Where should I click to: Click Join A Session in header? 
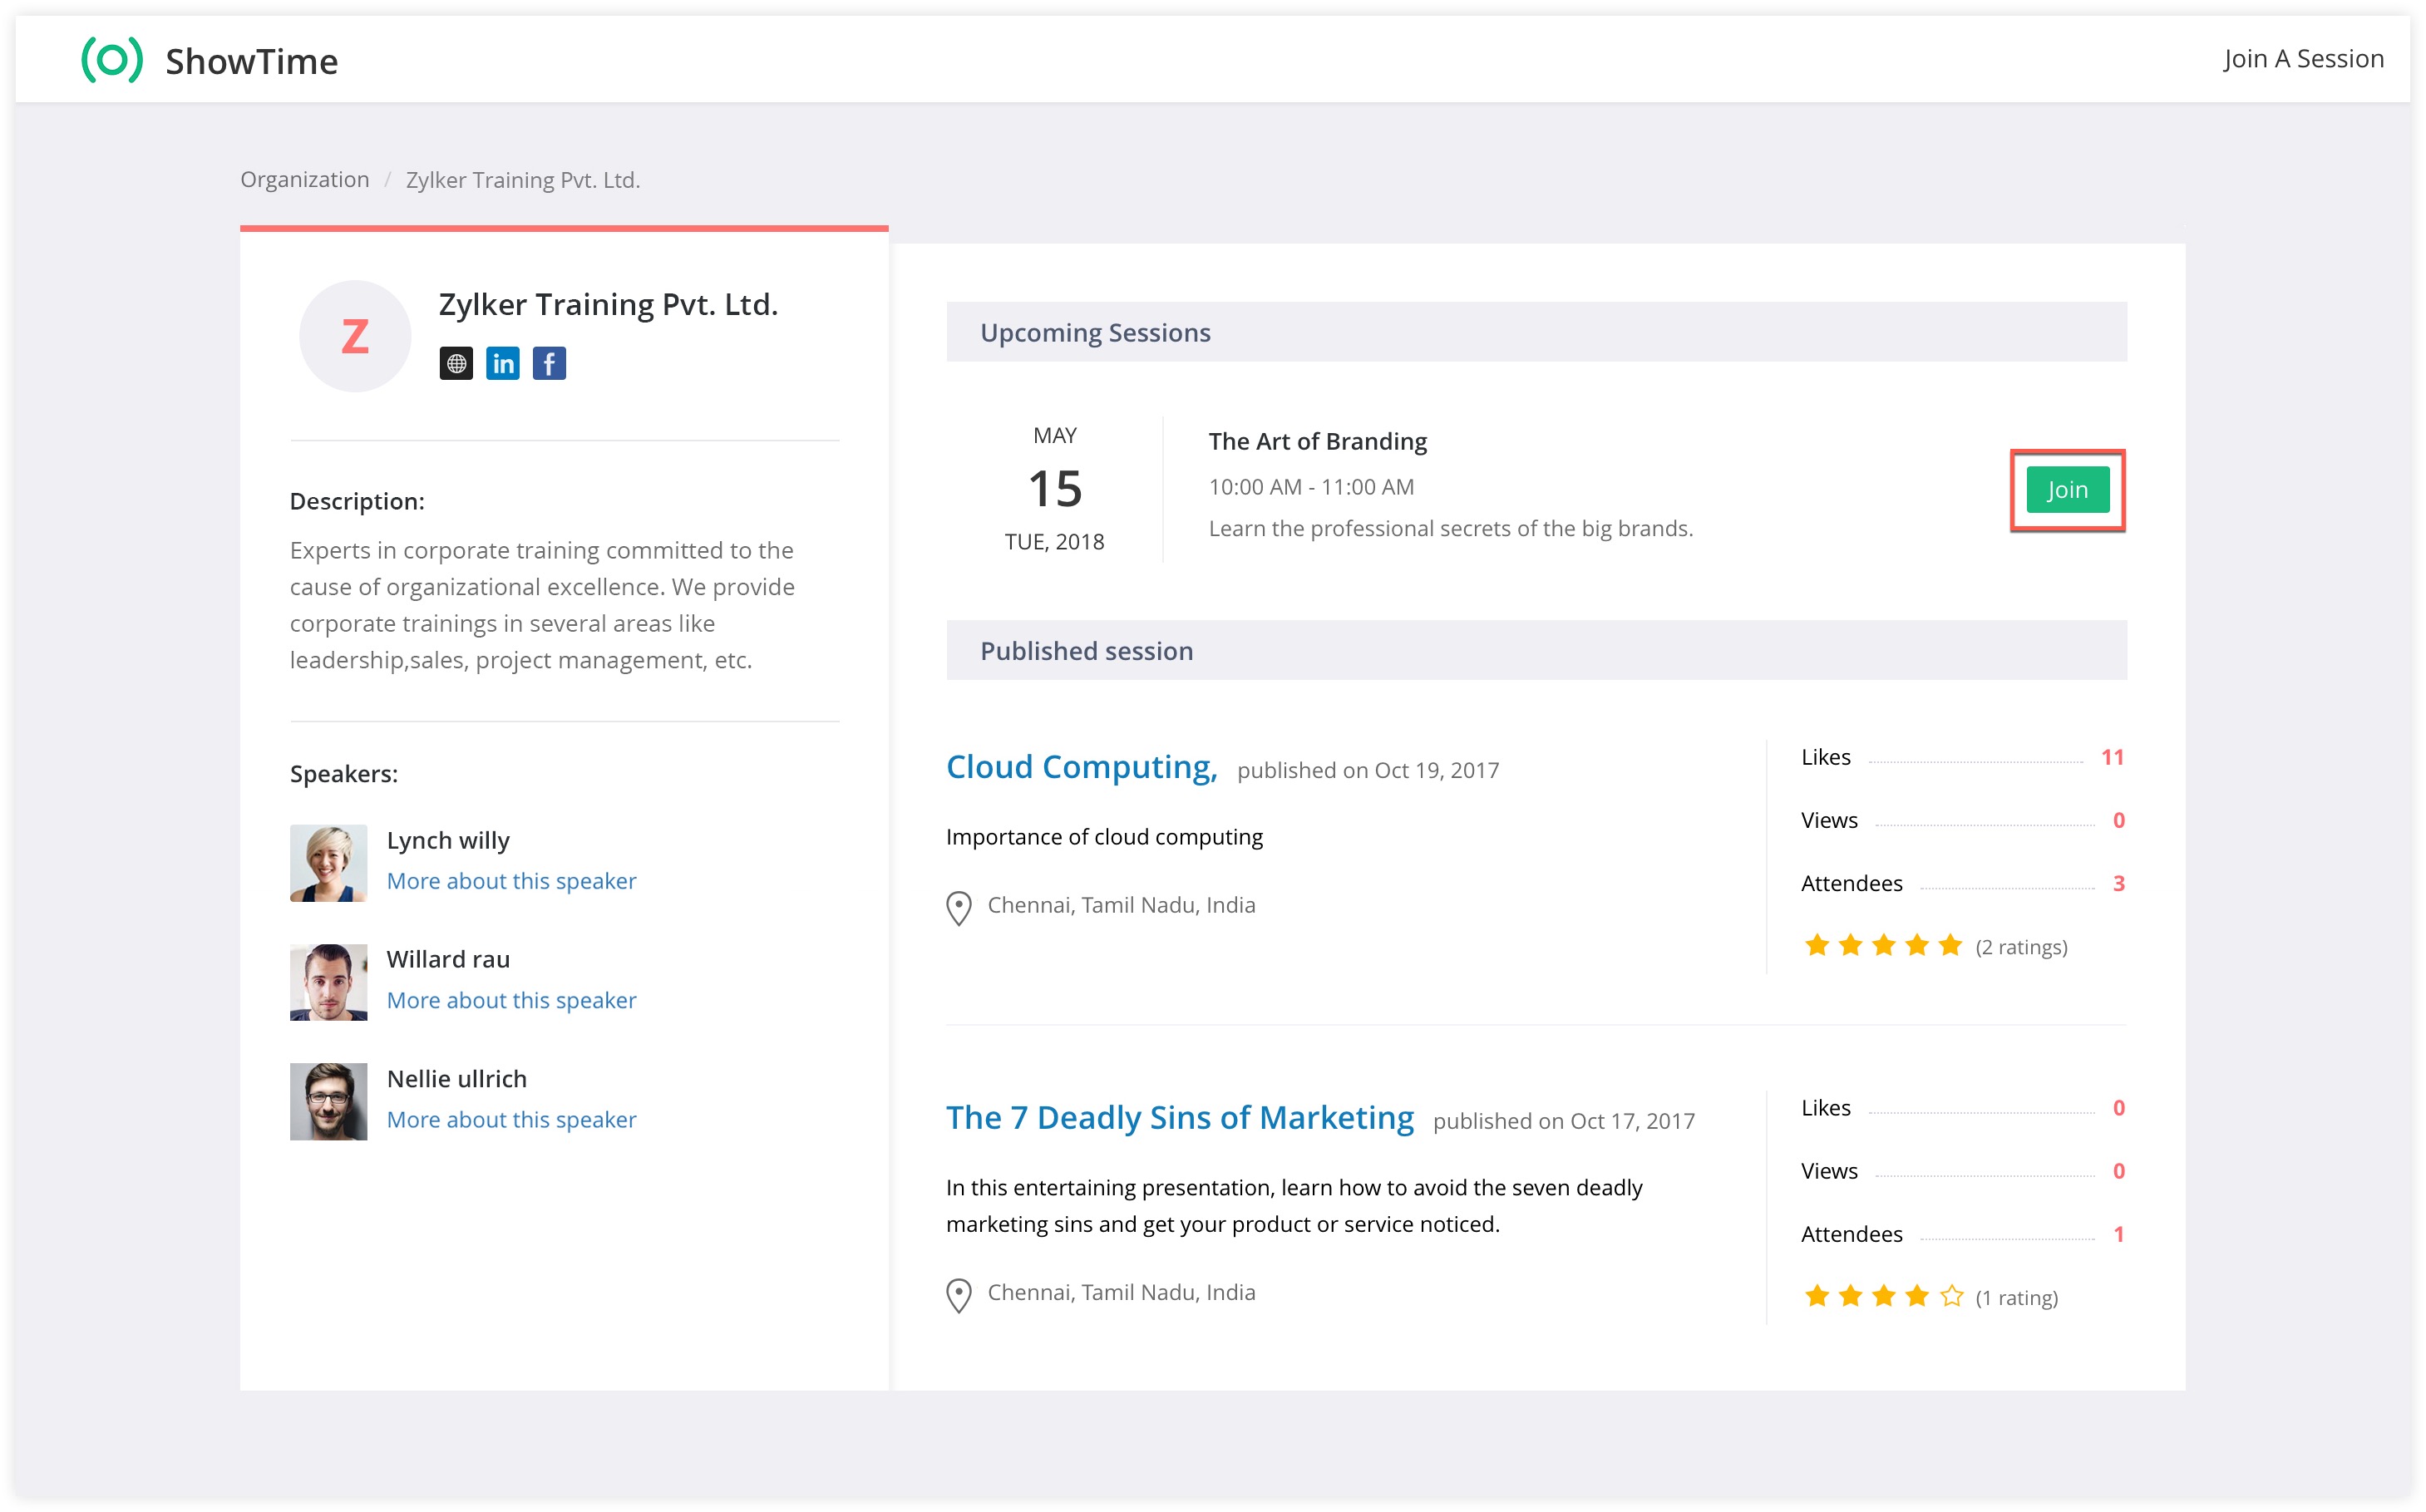pyautogui.click(x=2303, y=59)
